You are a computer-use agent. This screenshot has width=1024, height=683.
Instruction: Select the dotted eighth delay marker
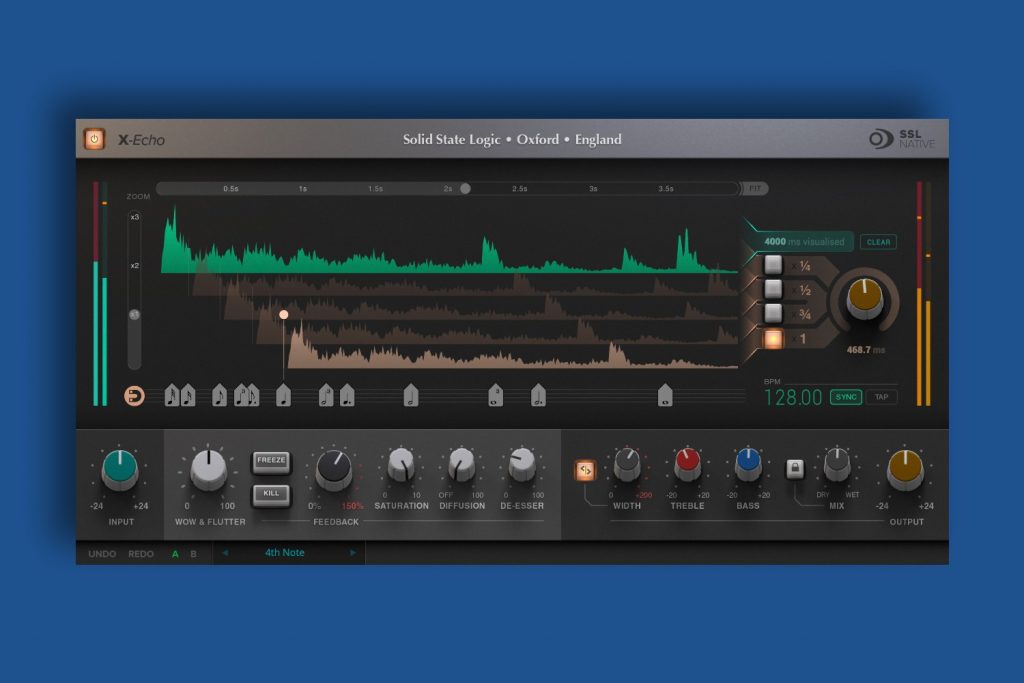253,395
